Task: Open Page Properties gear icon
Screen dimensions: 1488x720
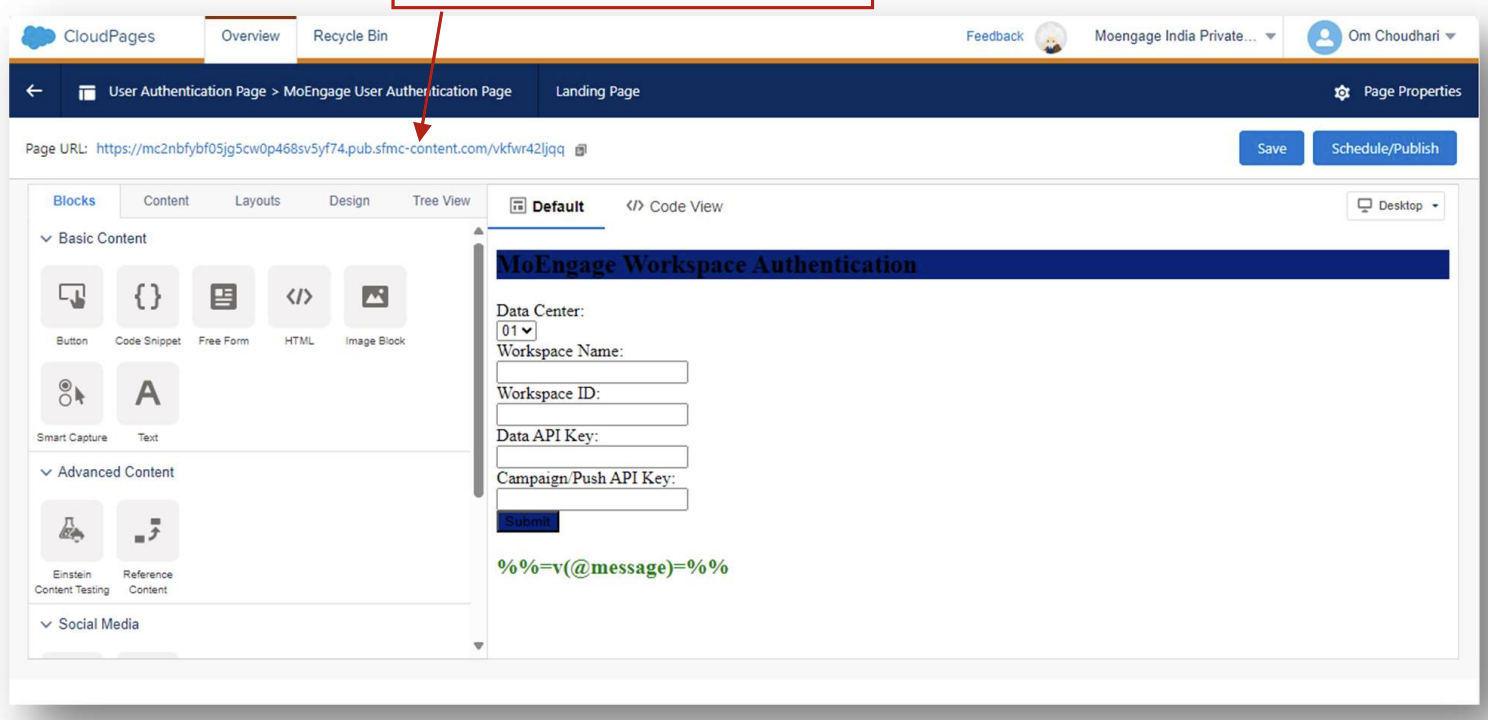Action: 1342,92
